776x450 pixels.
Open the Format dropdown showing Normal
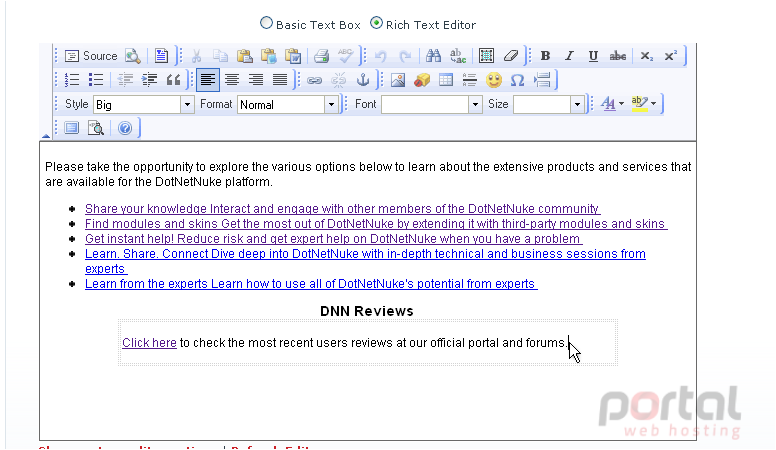pyautogui.click(x=288, y=104)
